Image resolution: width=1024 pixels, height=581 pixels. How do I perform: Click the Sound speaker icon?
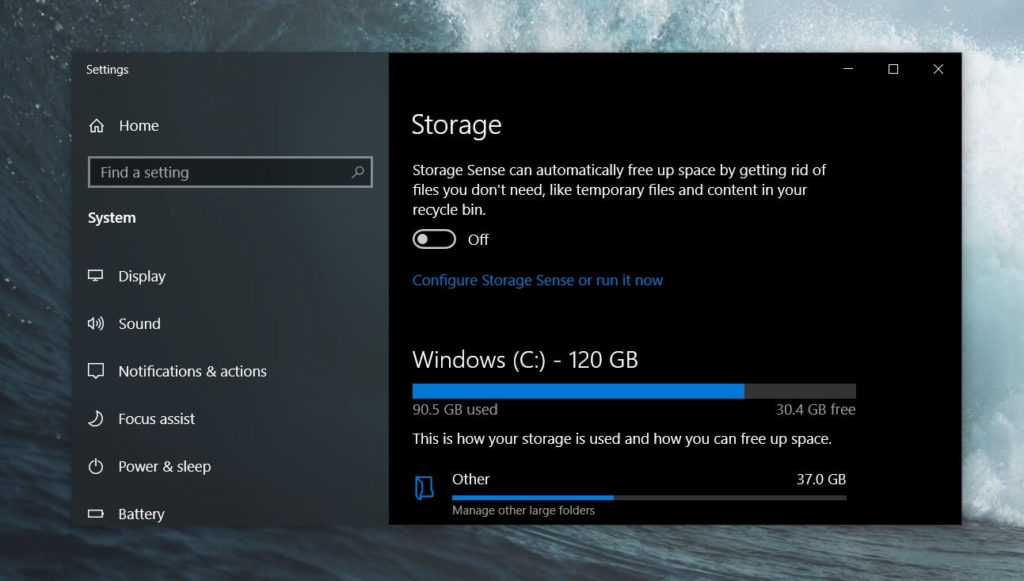95,323
